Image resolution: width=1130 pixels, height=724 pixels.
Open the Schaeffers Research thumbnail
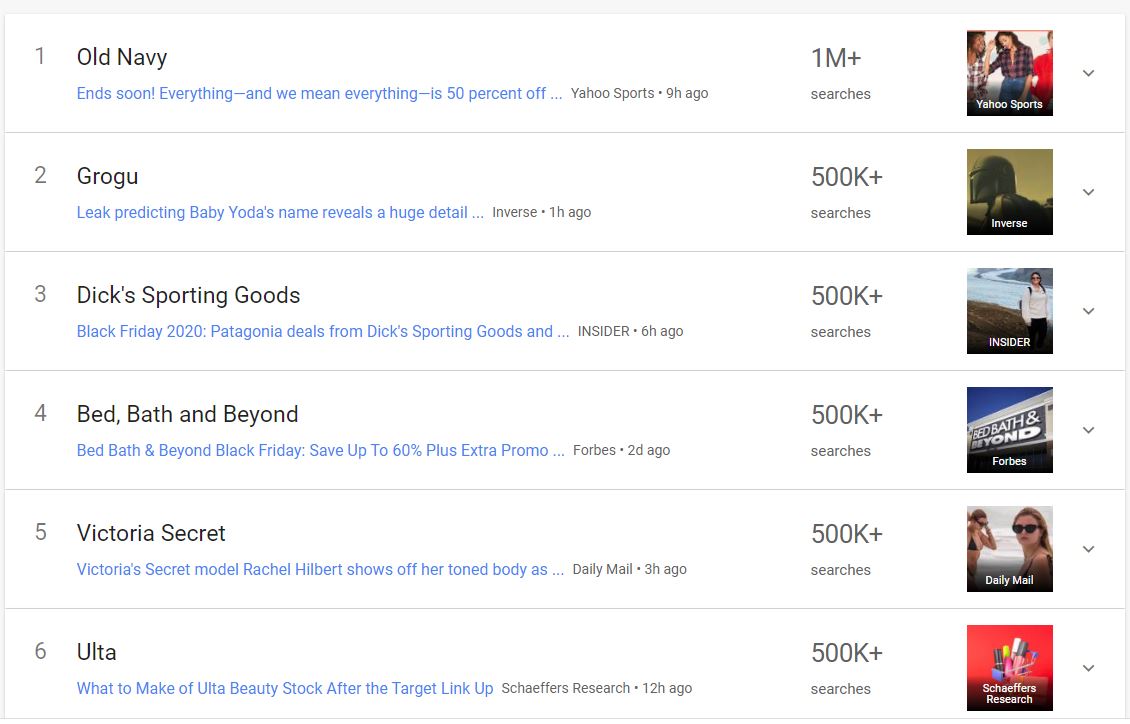tap(1009, 667)
